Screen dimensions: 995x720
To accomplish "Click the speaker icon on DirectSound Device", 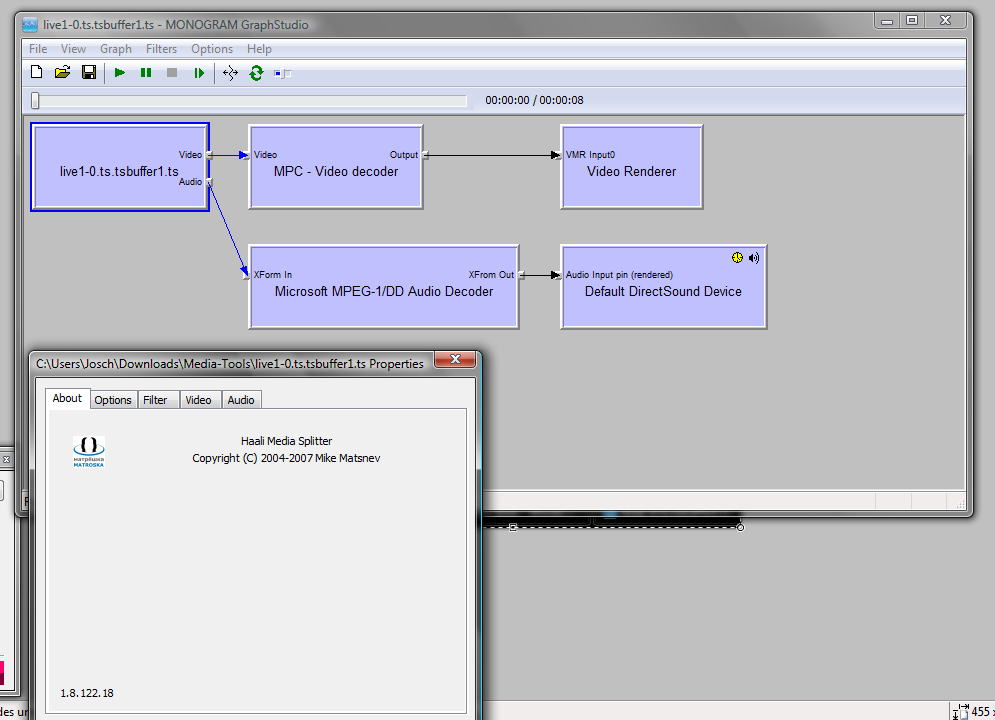I will tap(754, 258).
